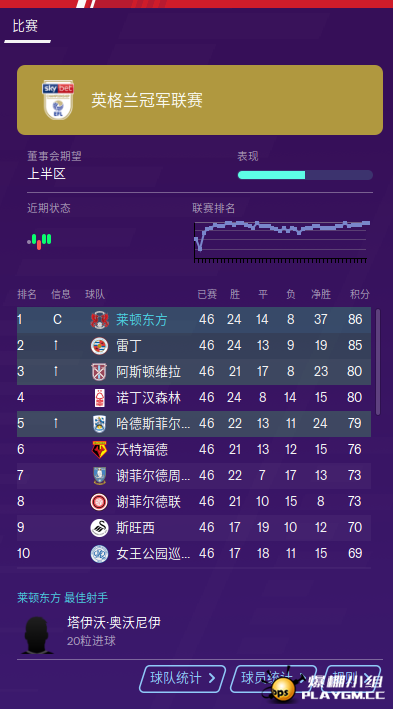Click the league table vertical scrollbar
Screen dimensions: 393x709
[x=378, y=362]
